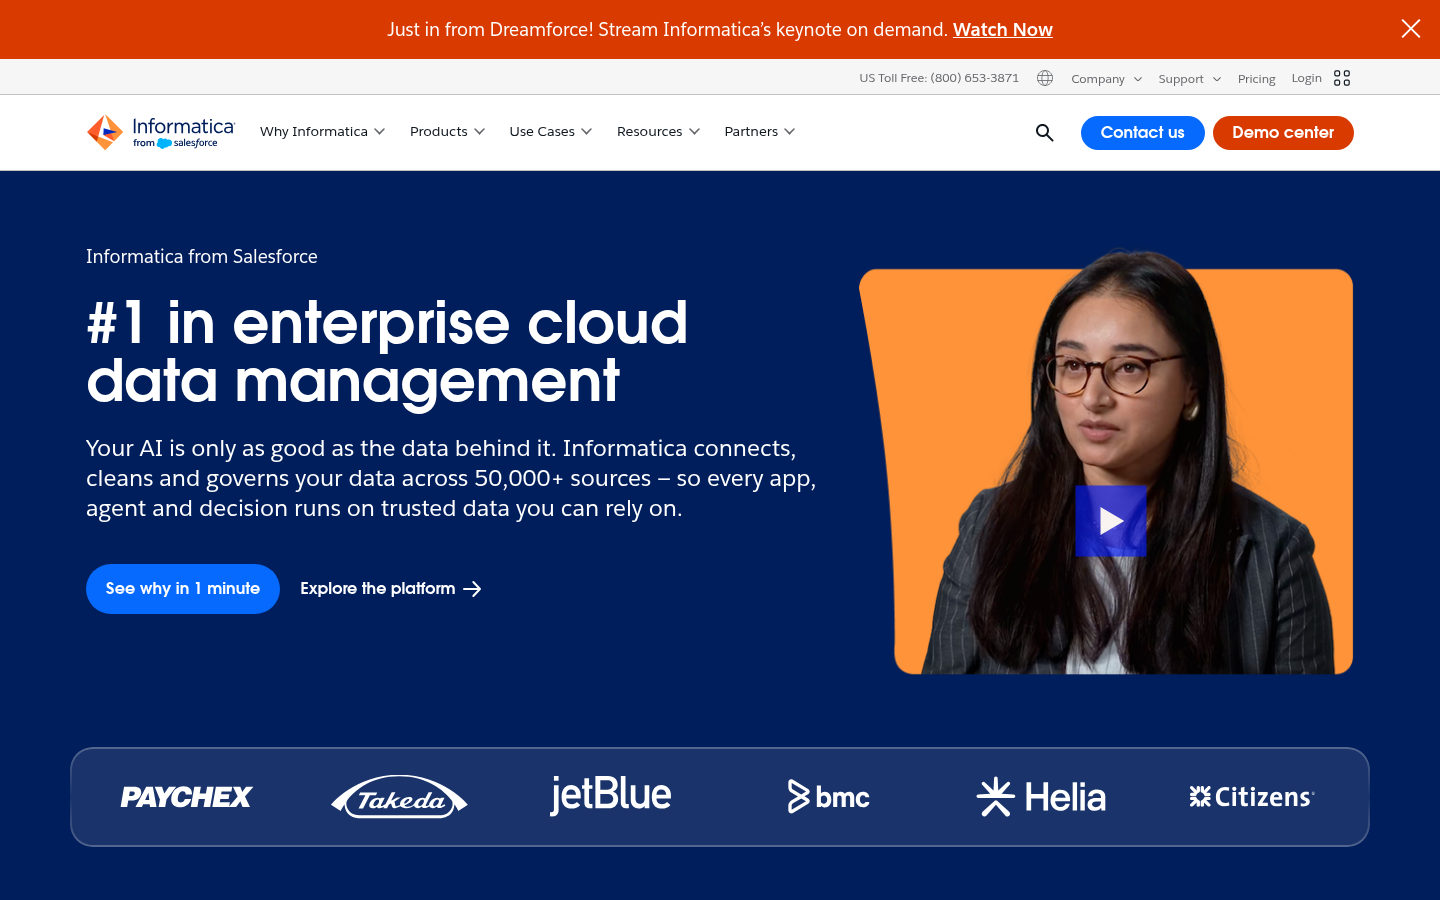1440x900 pixels.
Task: Click the hero video thumbnail of the woman
Action: pyautogui.click(x=1105, y=462)
